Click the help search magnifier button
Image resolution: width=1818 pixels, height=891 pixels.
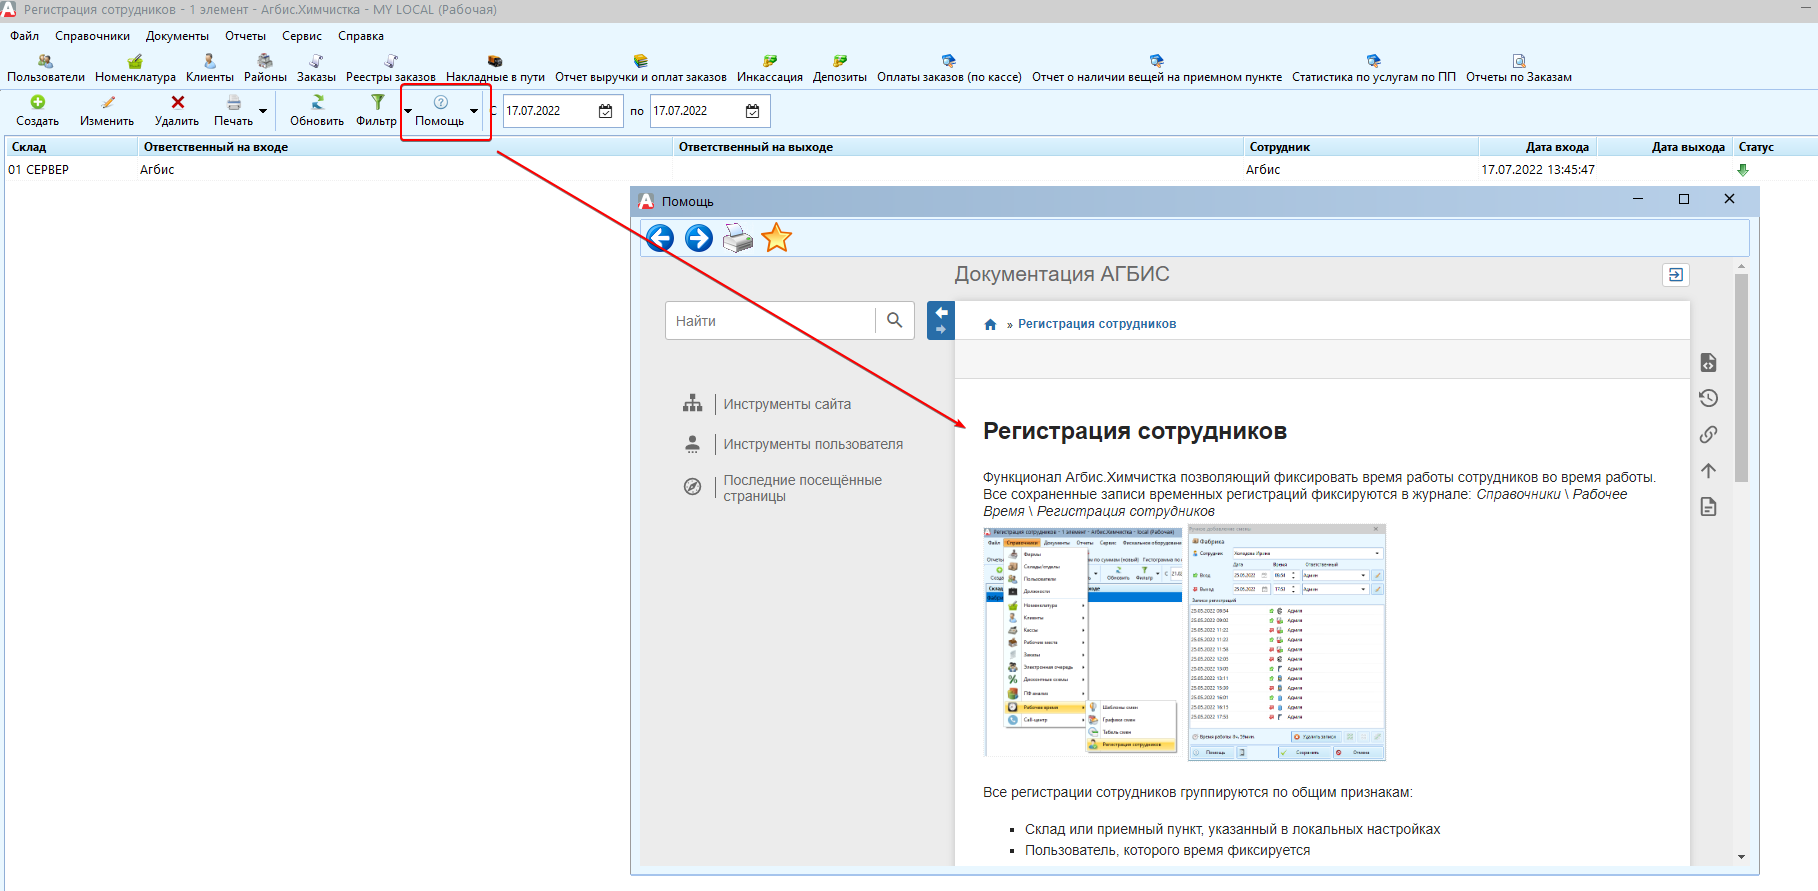895,320
